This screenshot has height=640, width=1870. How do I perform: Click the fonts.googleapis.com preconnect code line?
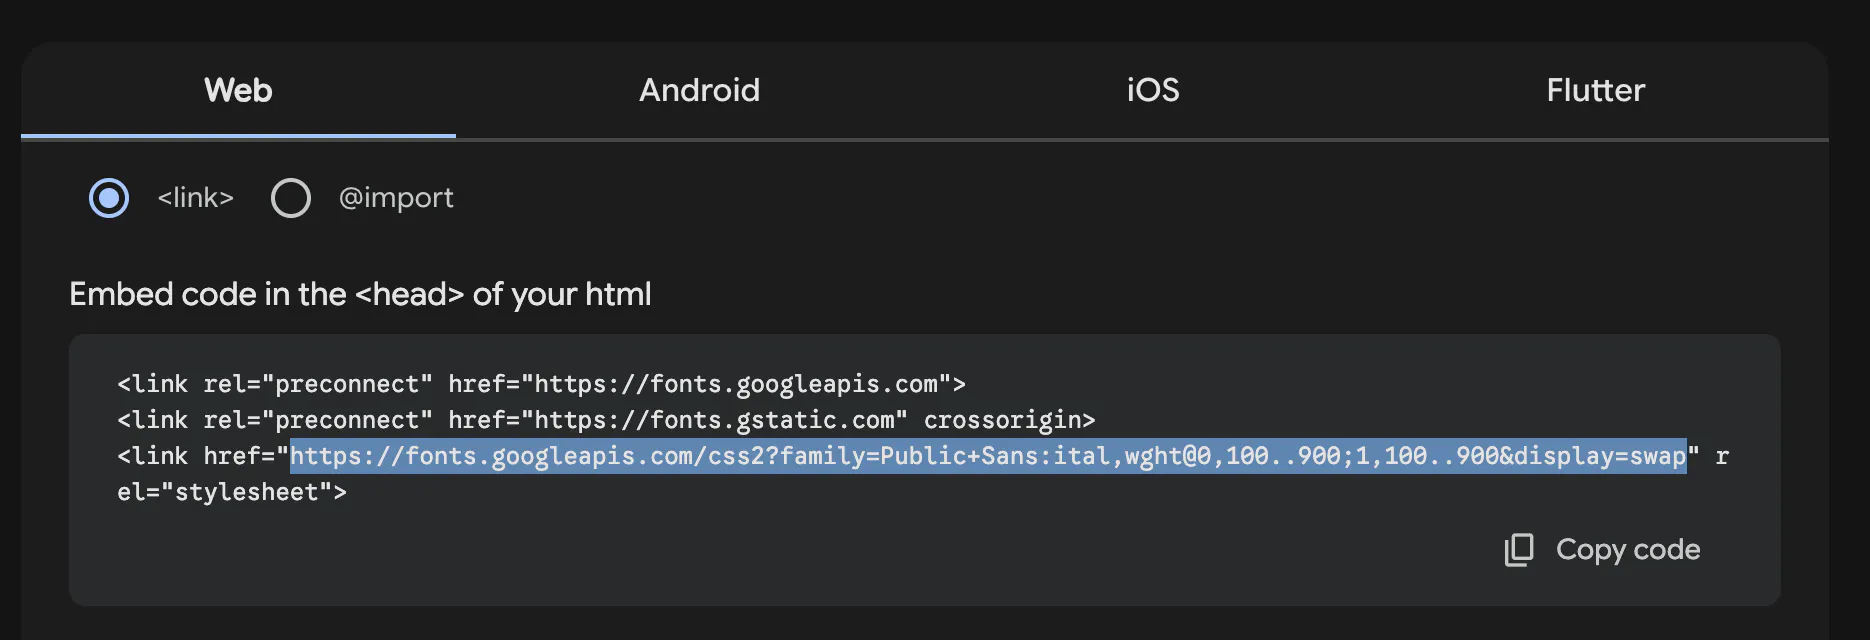coord(541,384)
